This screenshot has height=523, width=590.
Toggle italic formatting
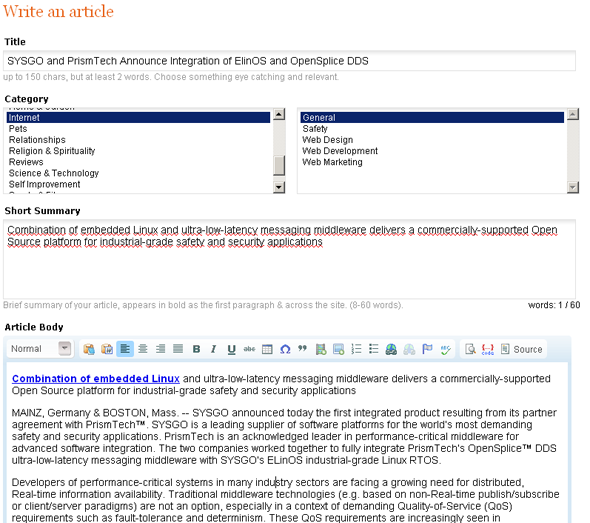pyautogui.click(x=213, y=349)
